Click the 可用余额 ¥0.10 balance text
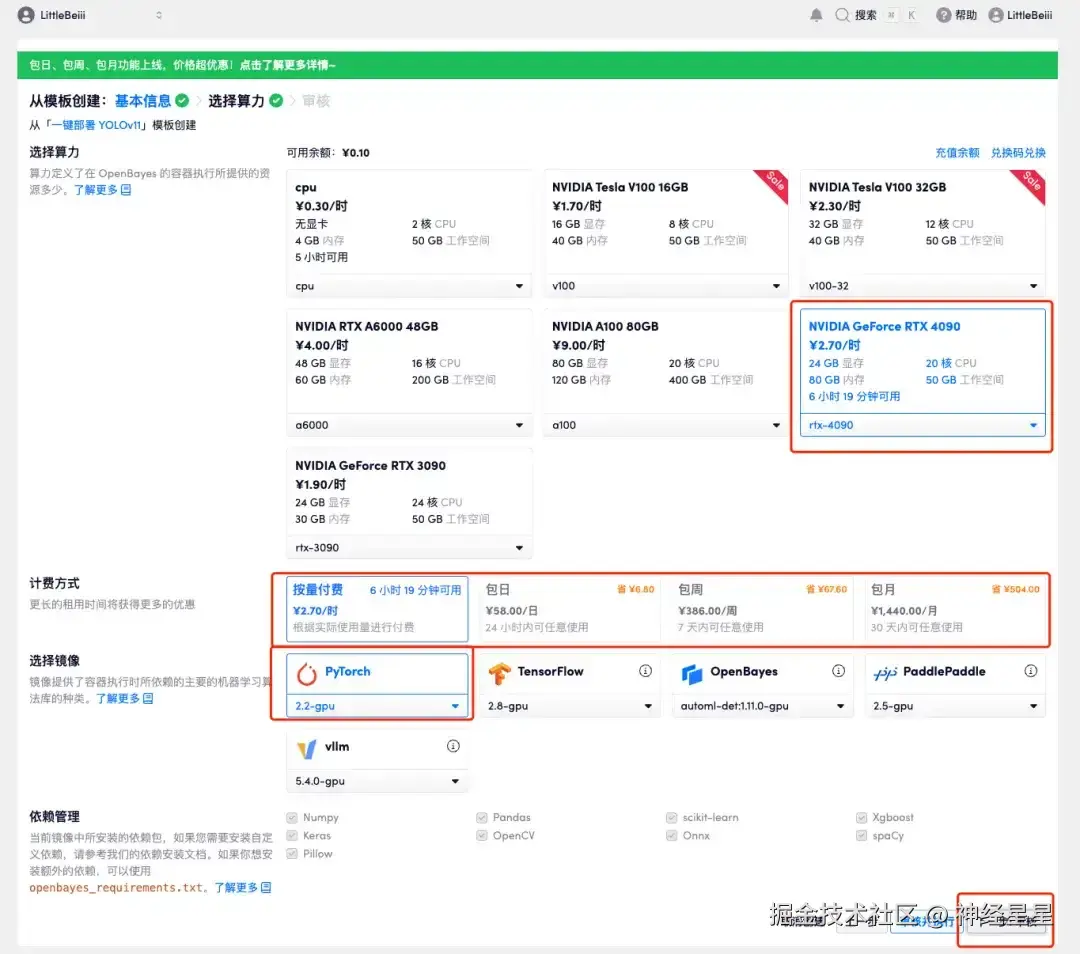The width and height of the screenshot is (1080, 954). (x=328, y=153)
